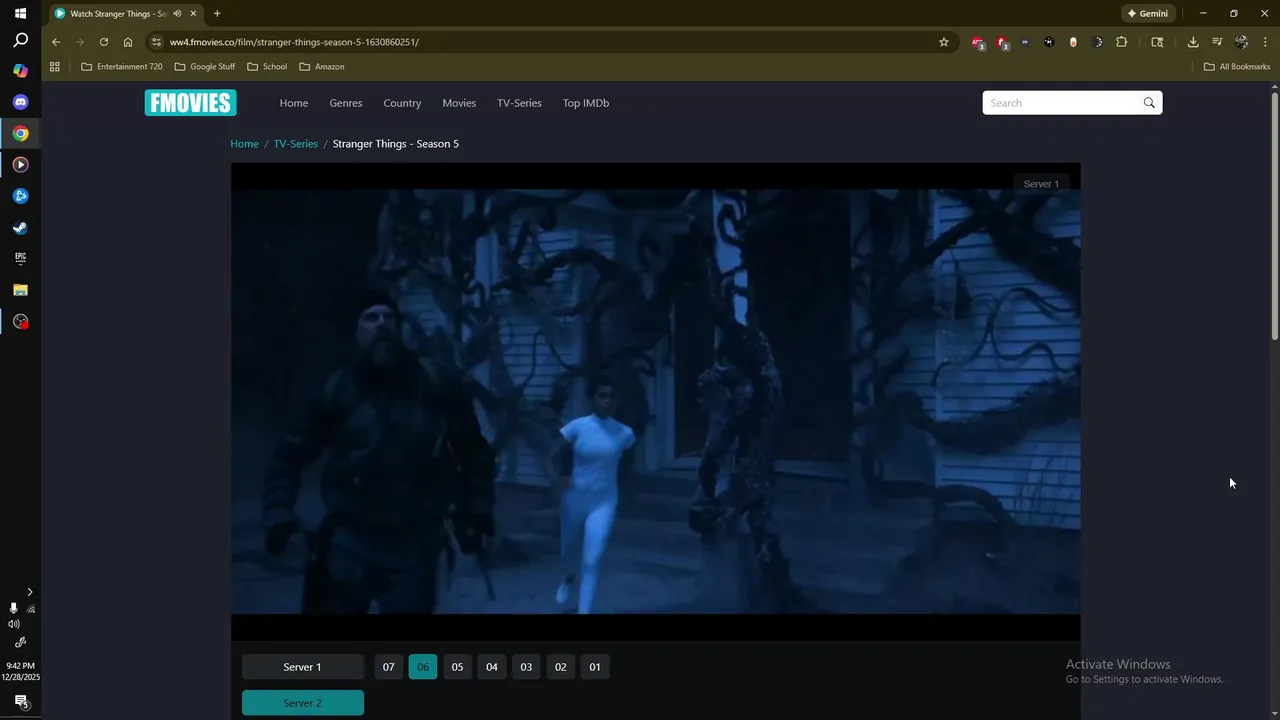Click the TV-Series breadcrumb link

(x=296, y=144)
